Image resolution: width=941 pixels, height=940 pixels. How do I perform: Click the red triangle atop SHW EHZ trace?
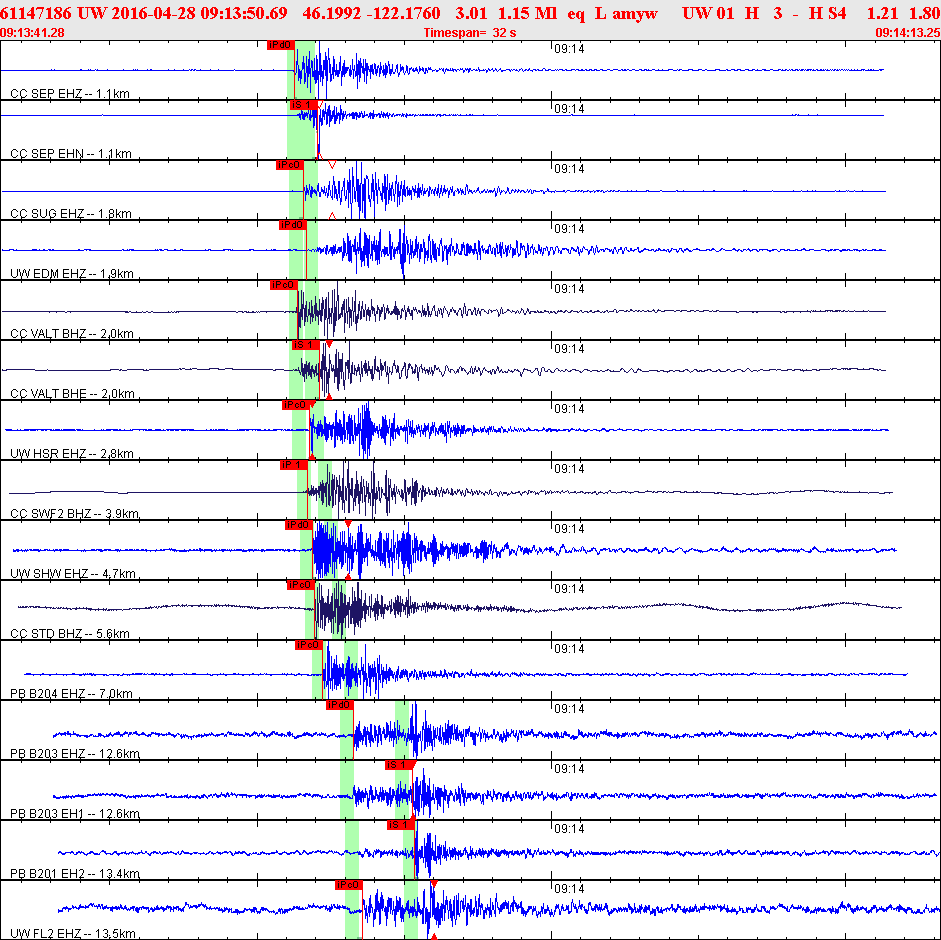tap(347, 524)
